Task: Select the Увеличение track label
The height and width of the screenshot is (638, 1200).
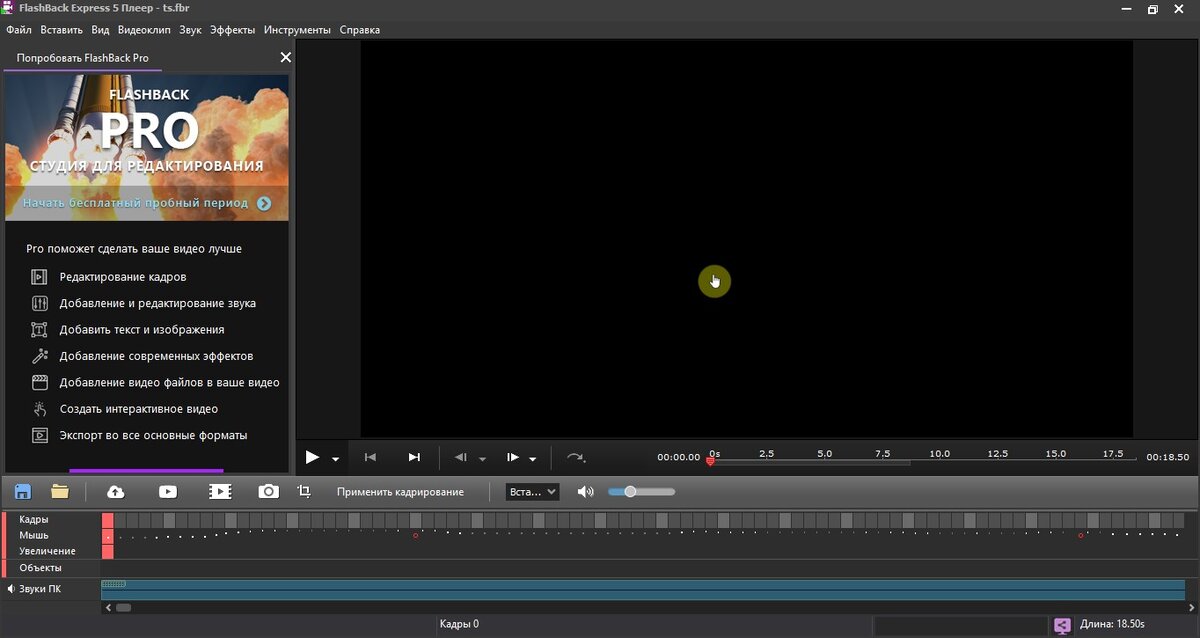Action: pos(47,551)
